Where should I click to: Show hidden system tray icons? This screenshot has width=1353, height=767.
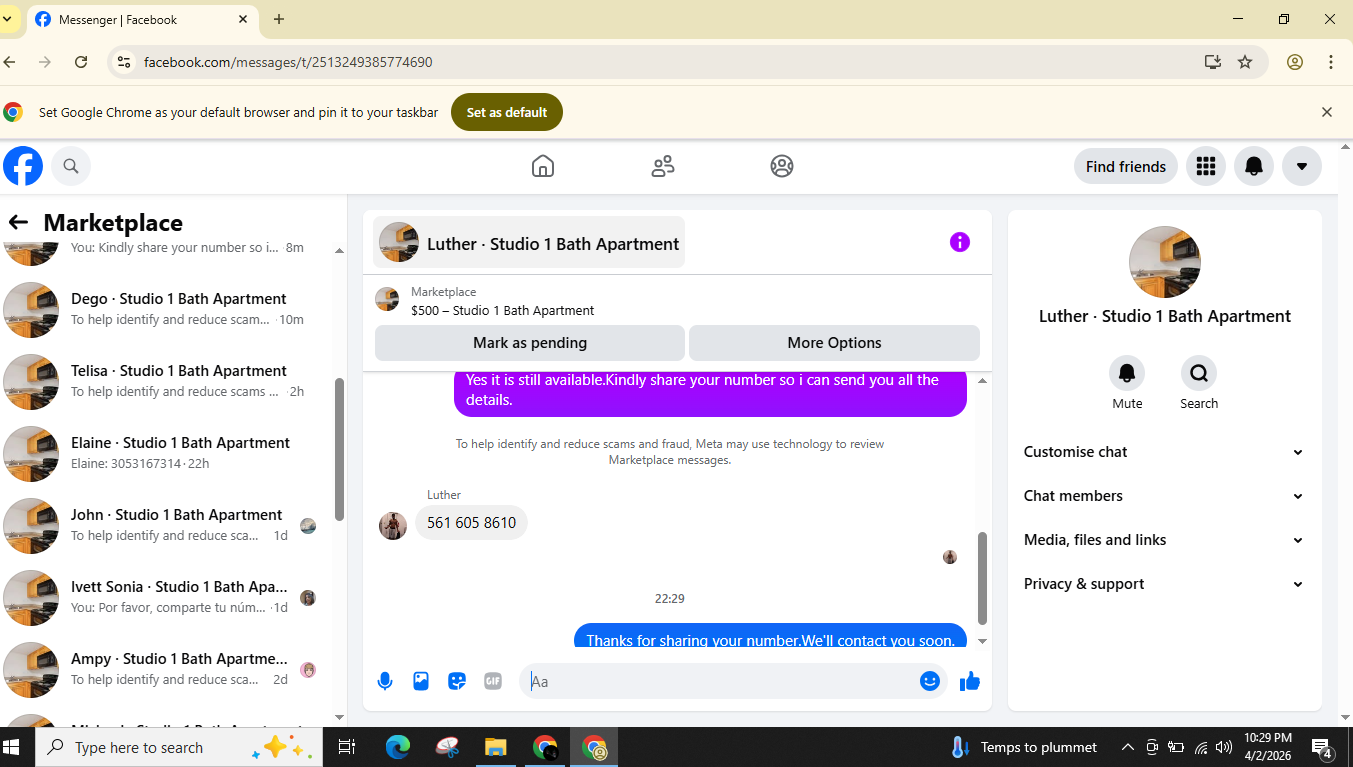coord(1128,747)
